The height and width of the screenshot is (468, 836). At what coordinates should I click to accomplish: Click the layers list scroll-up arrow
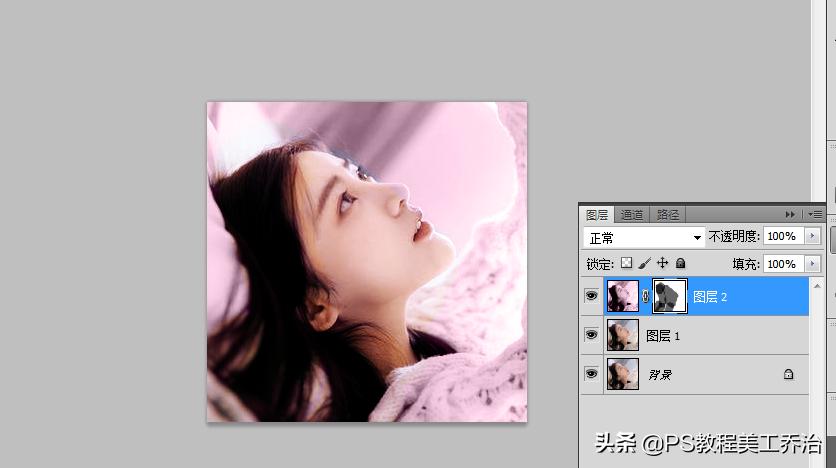click(817, 287)
